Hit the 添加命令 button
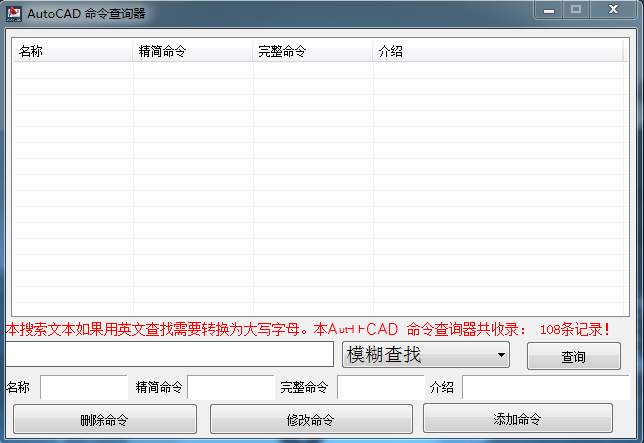Screen dimensions: 644x443 (517, 419)
